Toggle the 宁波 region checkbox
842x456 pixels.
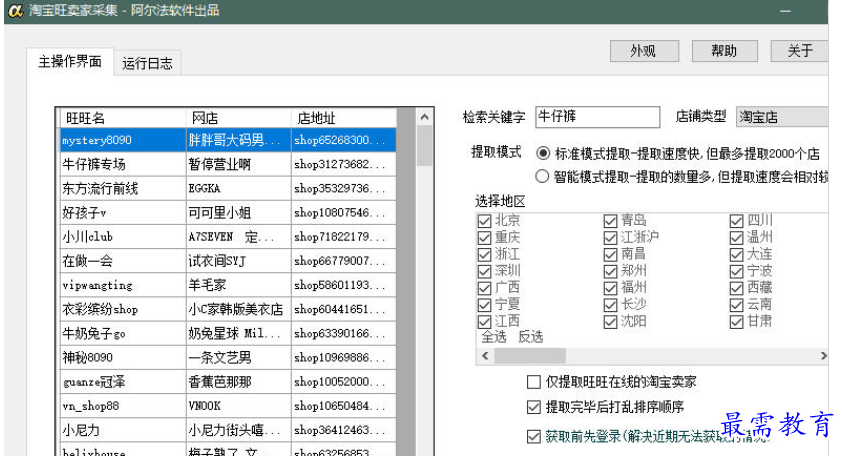tap(736, 271)
